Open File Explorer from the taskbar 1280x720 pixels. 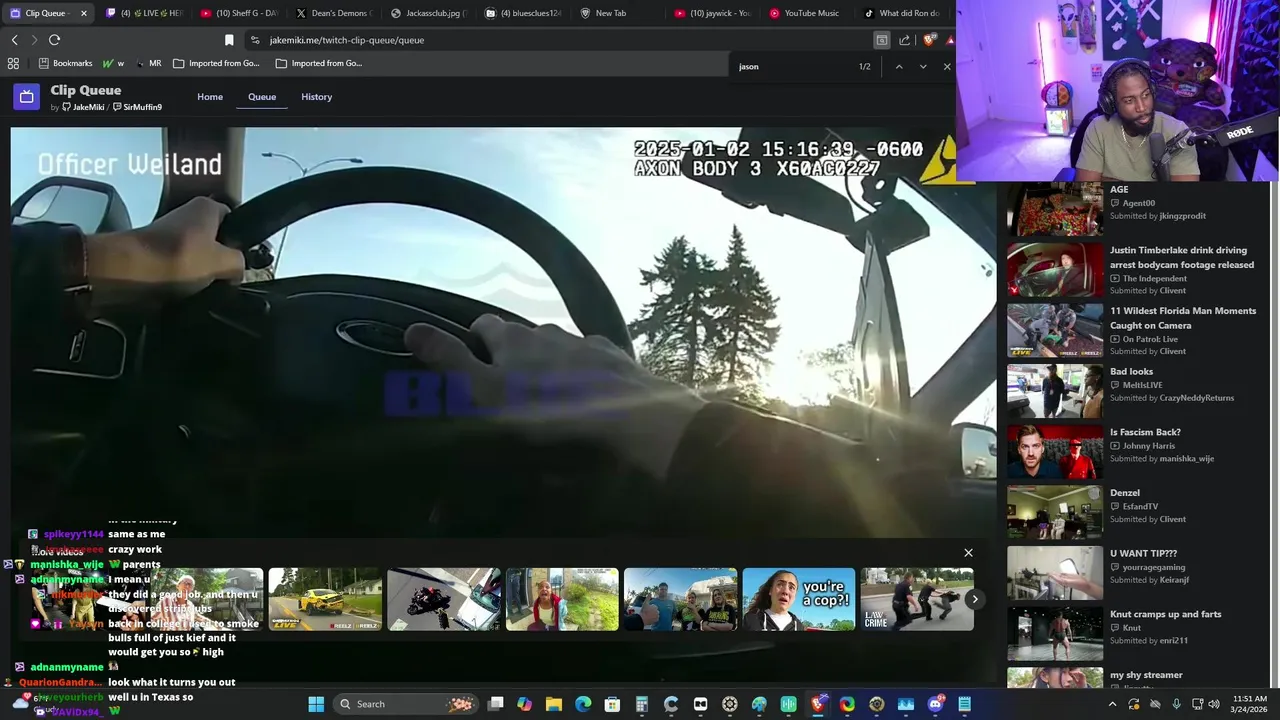click(554, 704)
